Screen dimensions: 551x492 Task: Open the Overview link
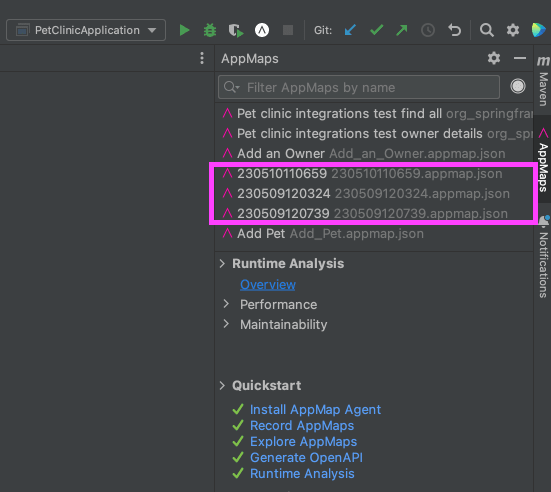[x=268, y=284]
